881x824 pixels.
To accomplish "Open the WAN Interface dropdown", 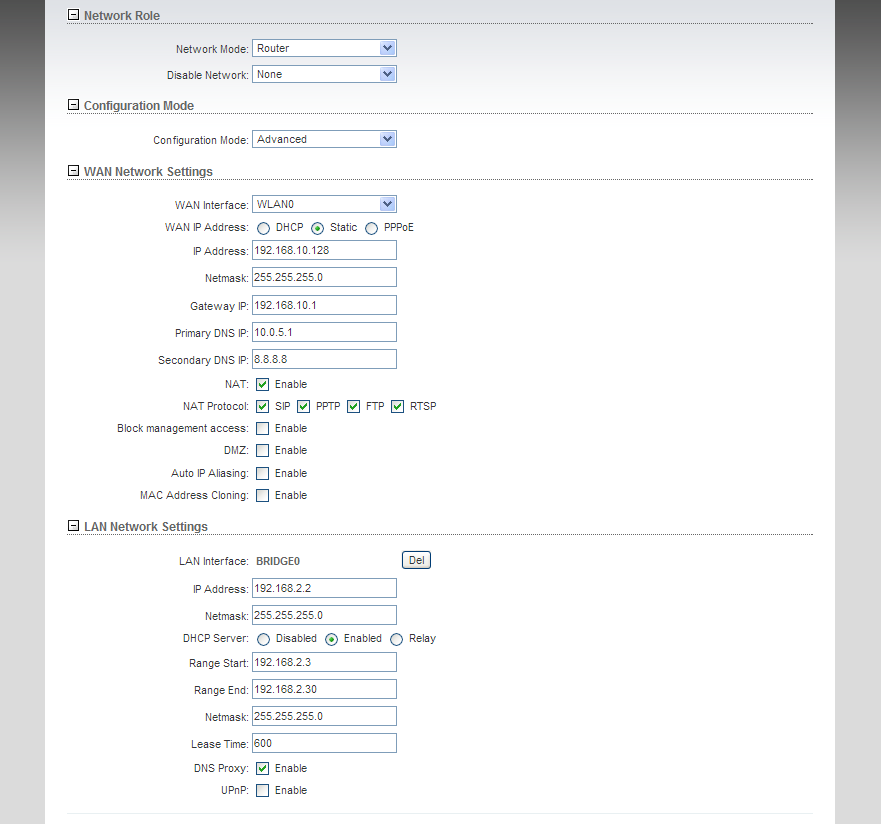I will [x=324, y=204].
